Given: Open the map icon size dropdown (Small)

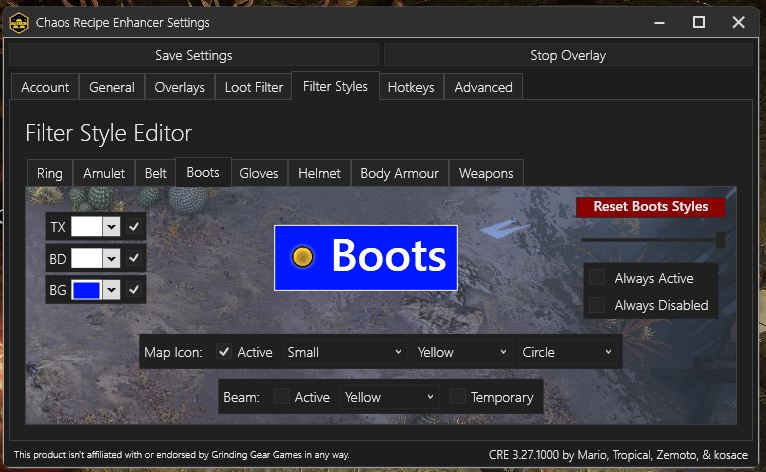Looking at the screenshot, I should coord(344,352).
